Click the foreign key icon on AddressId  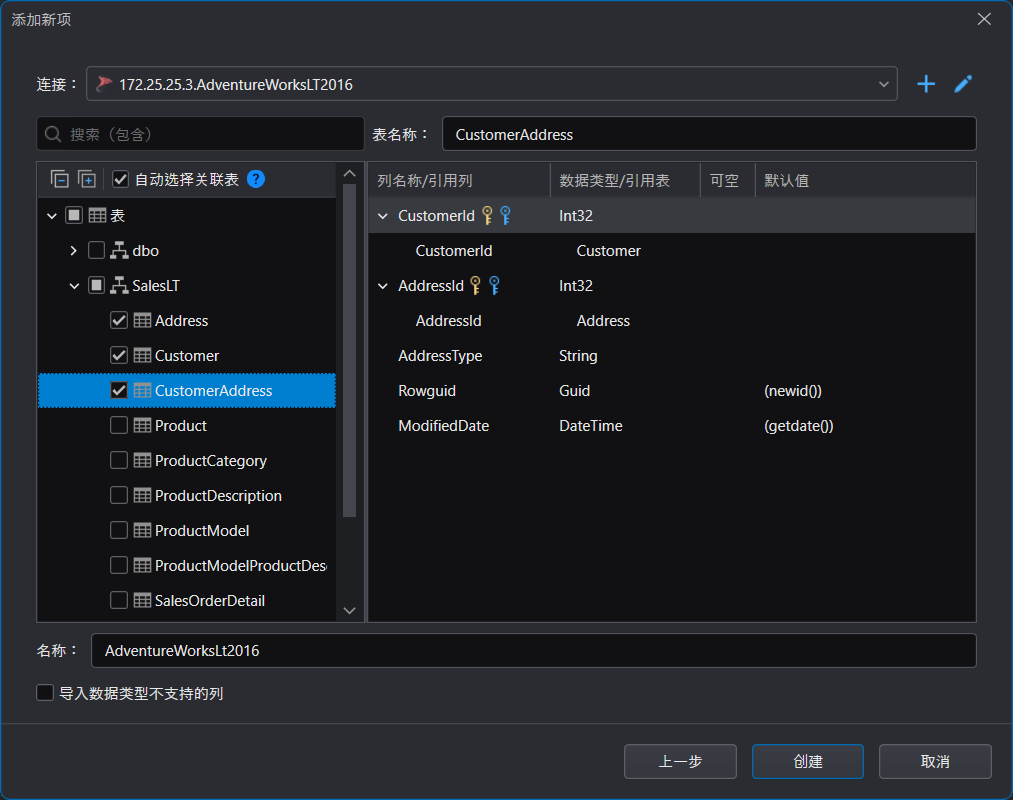coord(494,285)
